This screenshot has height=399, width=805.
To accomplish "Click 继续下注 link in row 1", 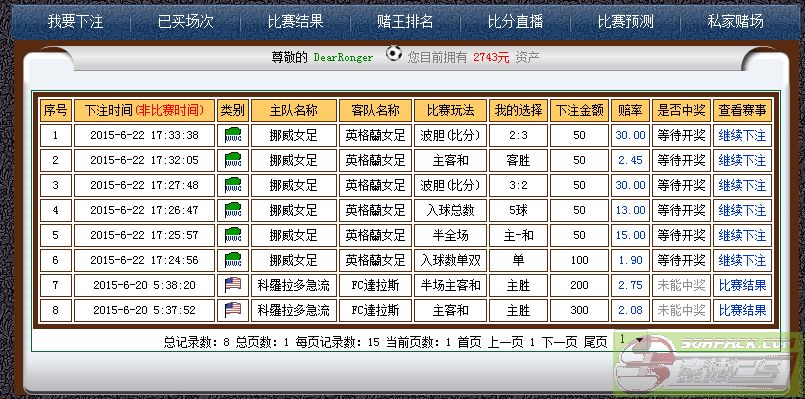I will click(x=742, y=136).
